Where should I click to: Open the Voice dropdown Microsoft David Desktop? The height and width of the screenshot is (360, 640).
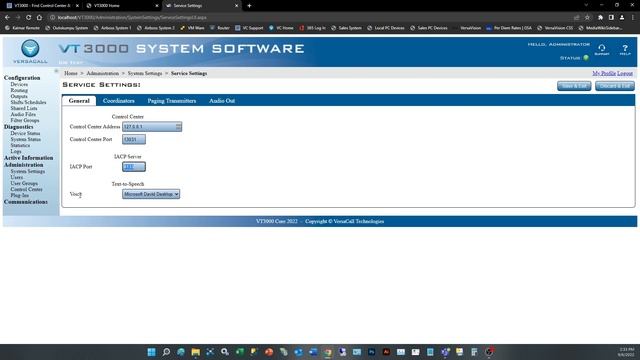(151, 194)
